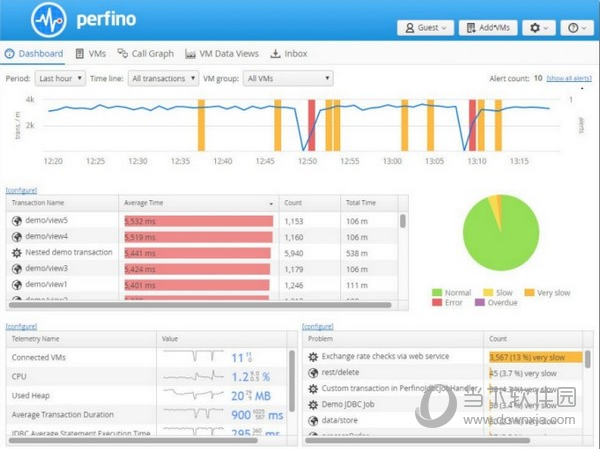Click the perfino logo icon
This screenshot has width=600, height=449.
[x=49, y=20]
